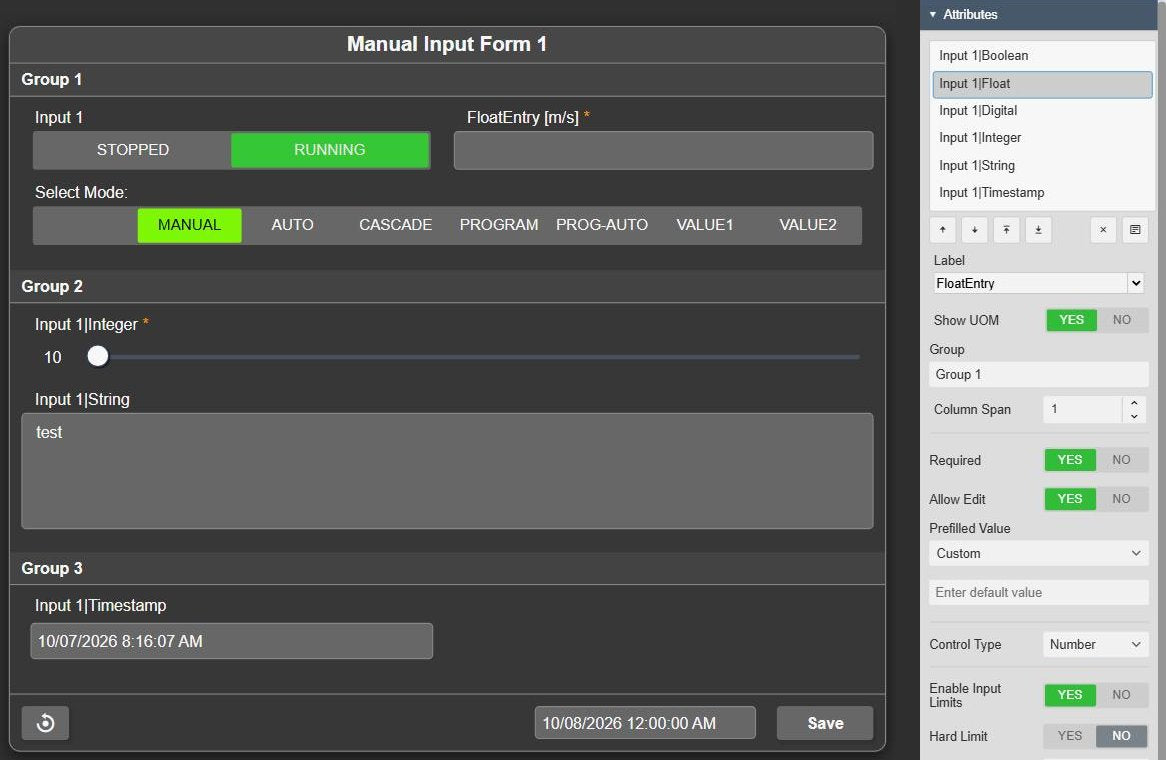The image size is (1166, 760).
Task: Choose MANUAL mode
Action: point(190,225)
